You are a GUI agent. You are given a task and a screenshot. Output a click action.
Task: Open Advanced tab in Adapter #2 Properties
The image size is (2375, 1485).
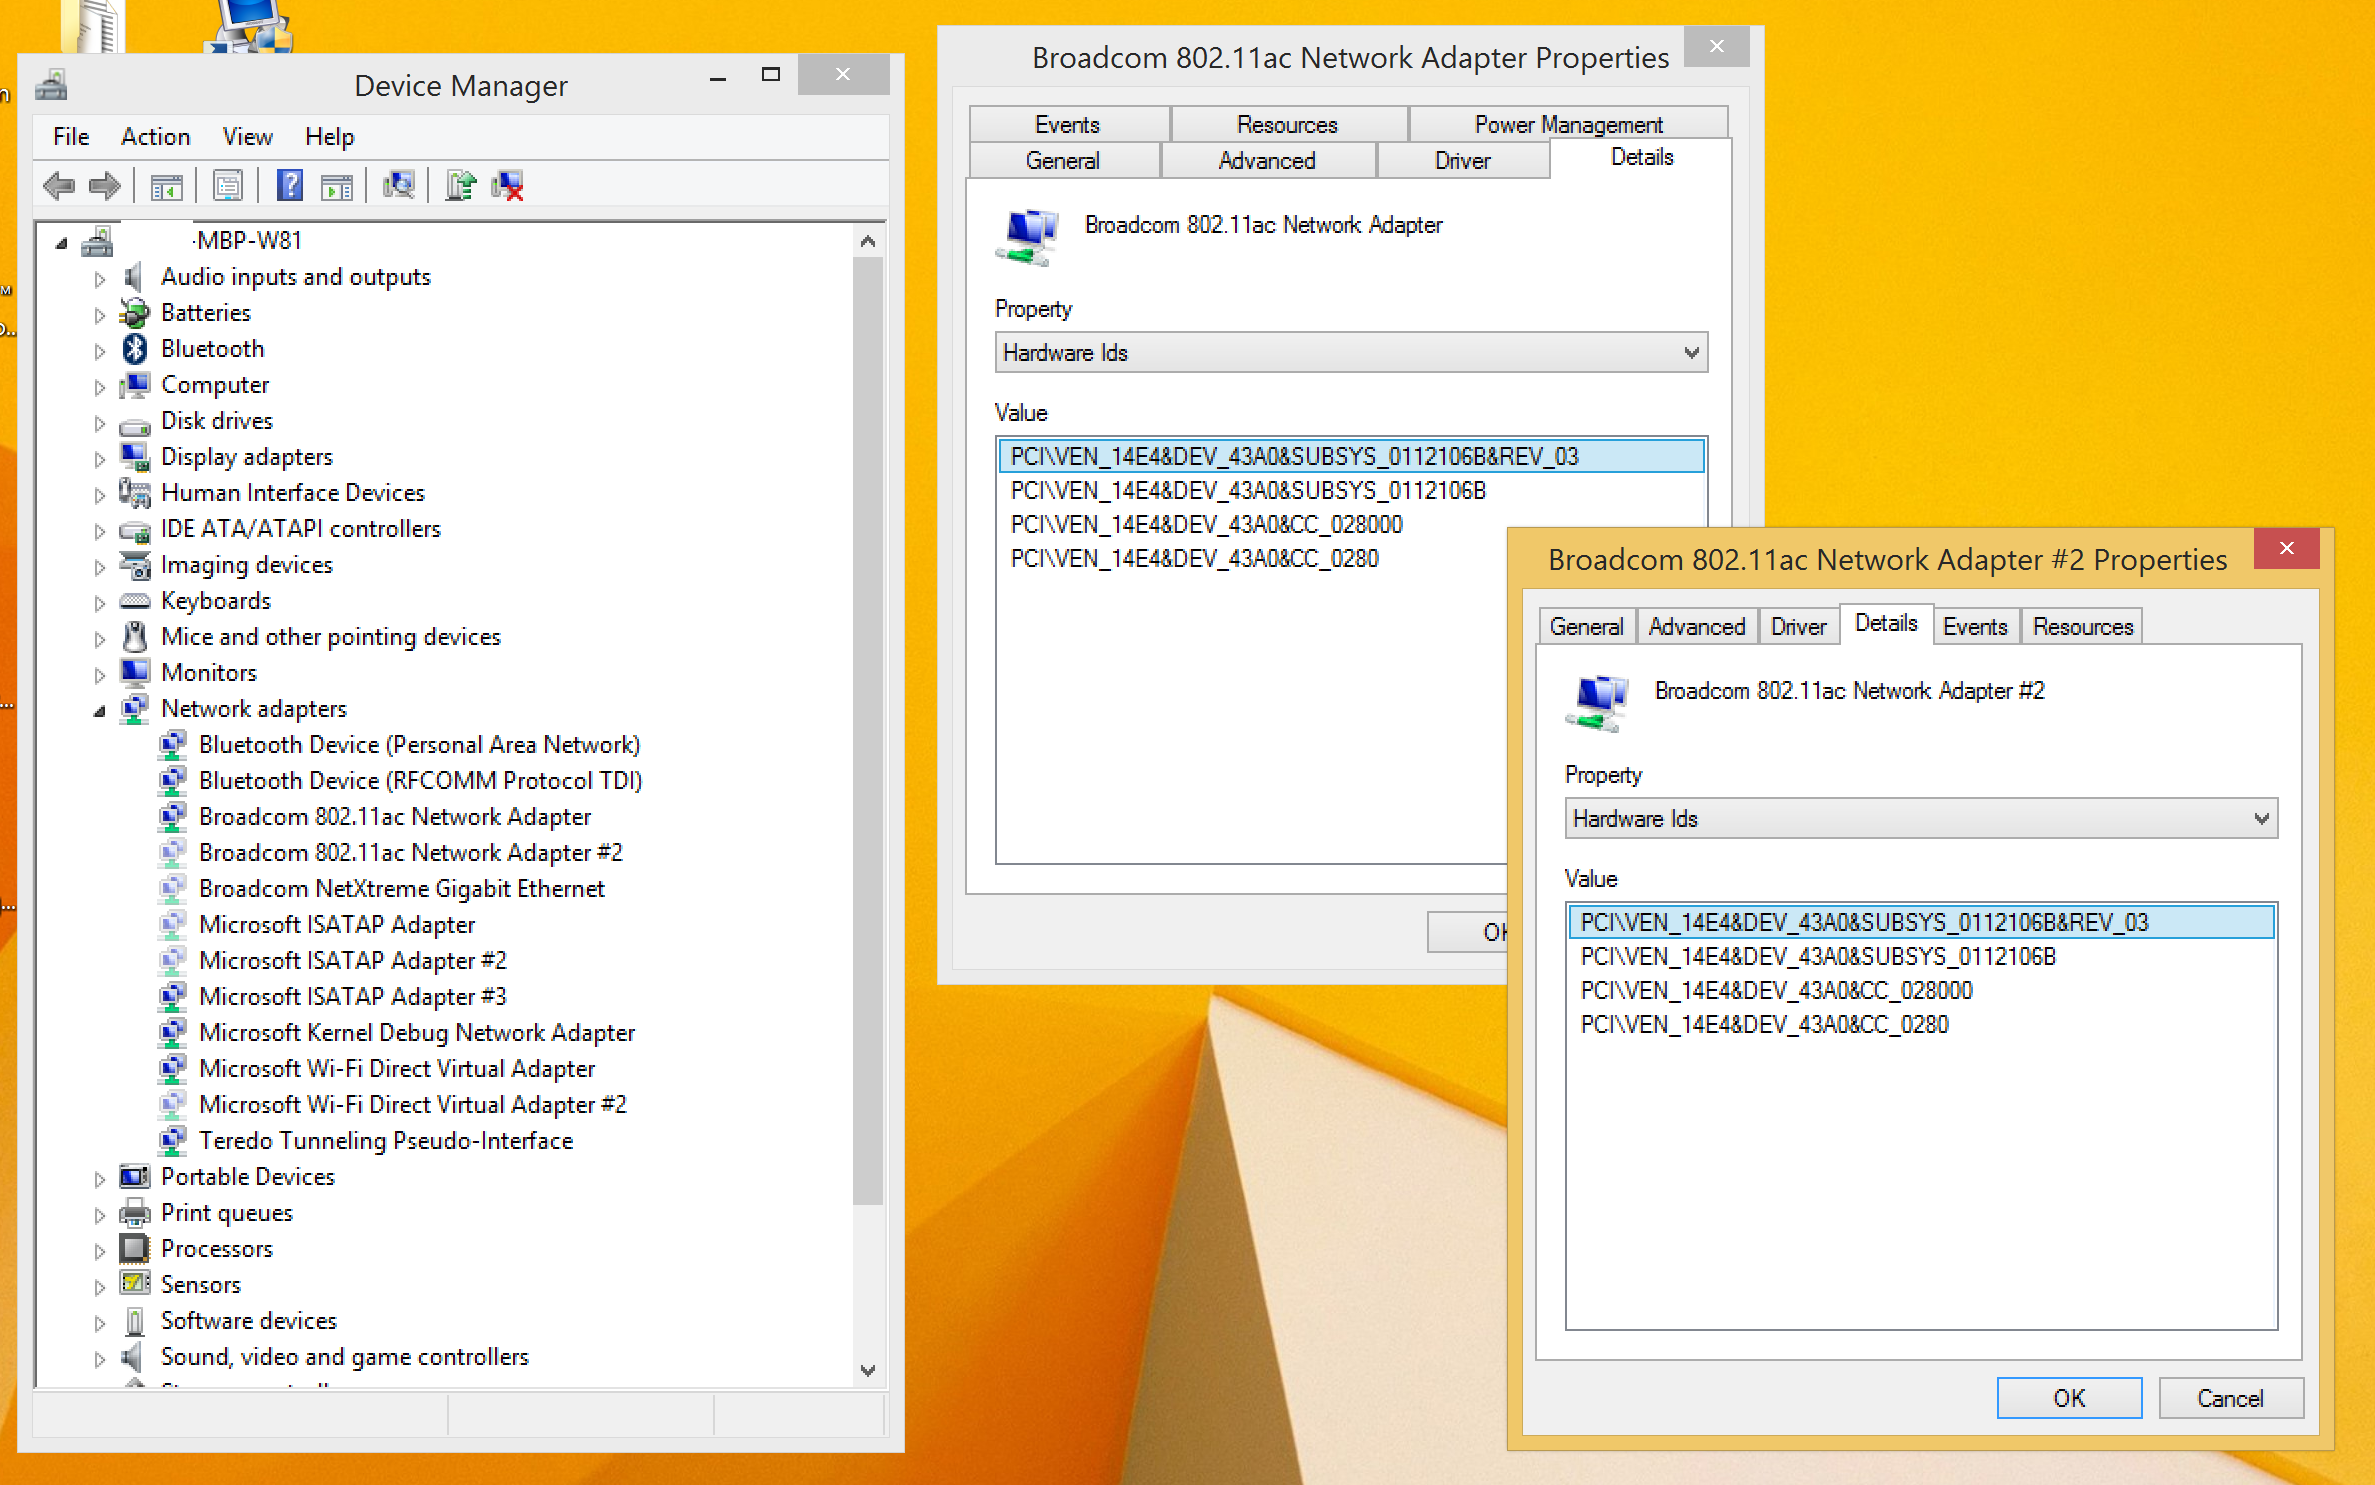[x=1696, y=627]
